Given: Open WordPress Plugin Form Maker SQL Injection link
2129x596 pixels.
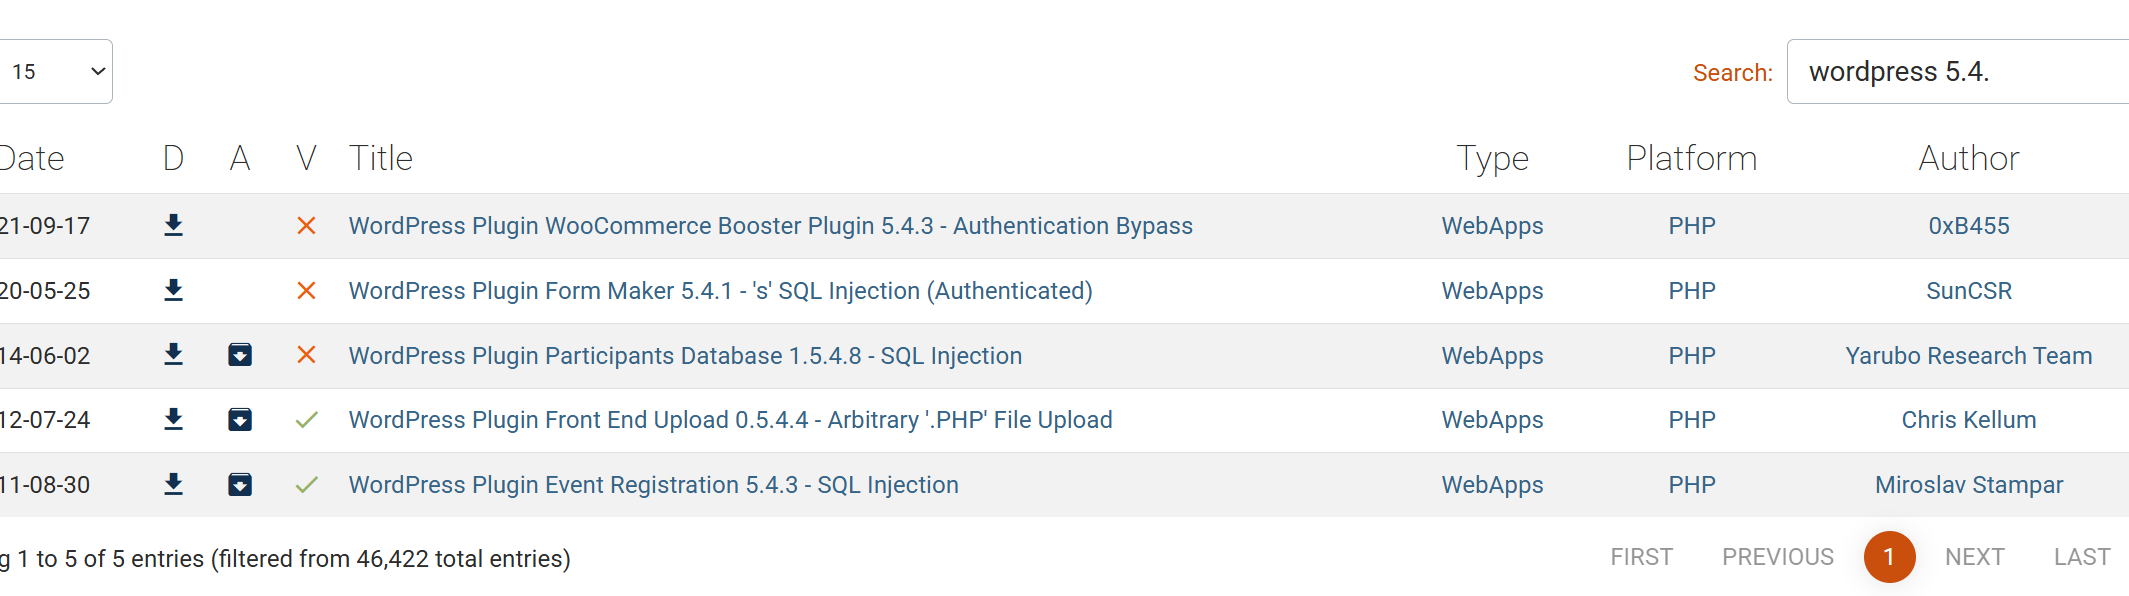Looking at the screenshot, I should click(x=720, y=291).
